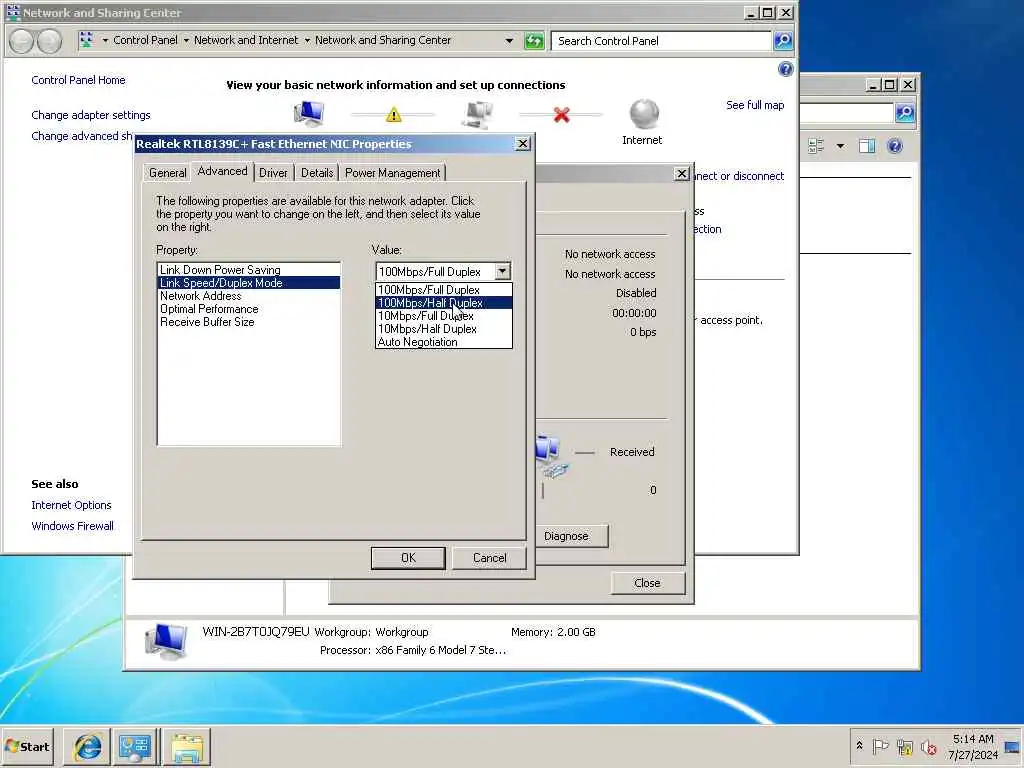The width and height of the screenshot is (1024, 768).
Task: Select Link Down Power Saving property
Action: coord(248,270)
